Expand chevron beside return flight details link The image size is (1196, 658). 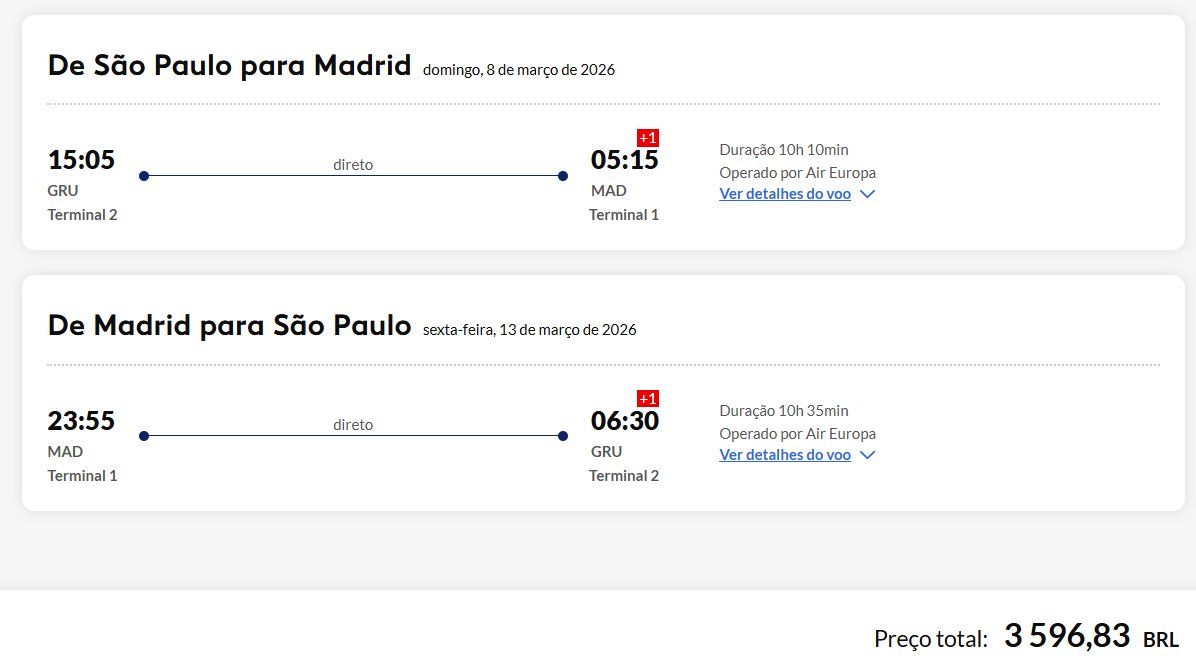click(867, 454)
